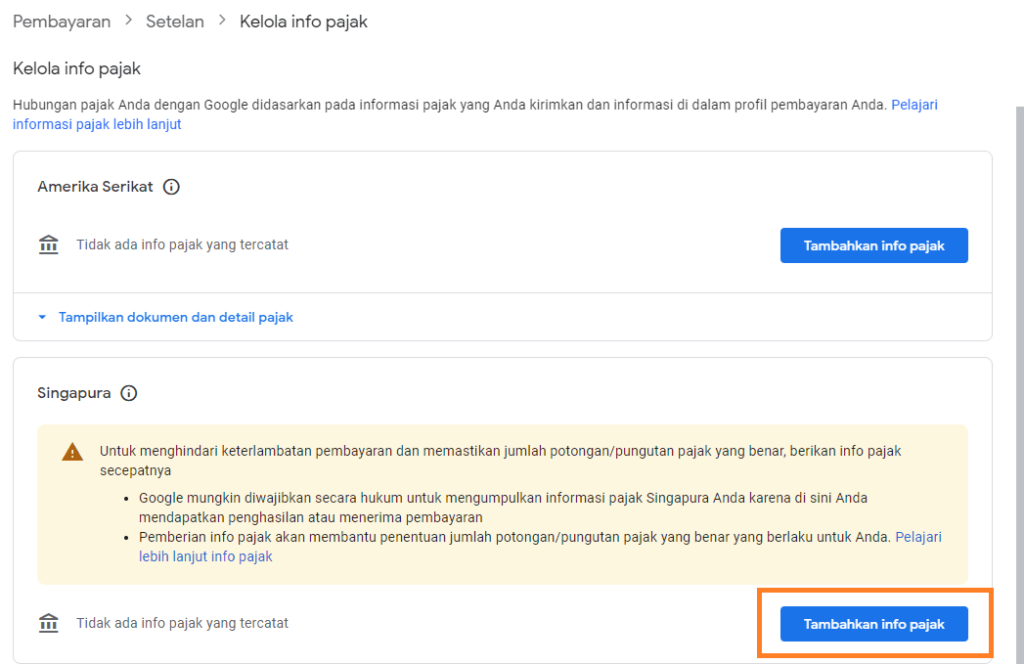Image resolution: width=1024 pixels, height=664 pixels.
Task: Click Tidak ada info pajak text under Singapura
Action: (x=182, y=623)
